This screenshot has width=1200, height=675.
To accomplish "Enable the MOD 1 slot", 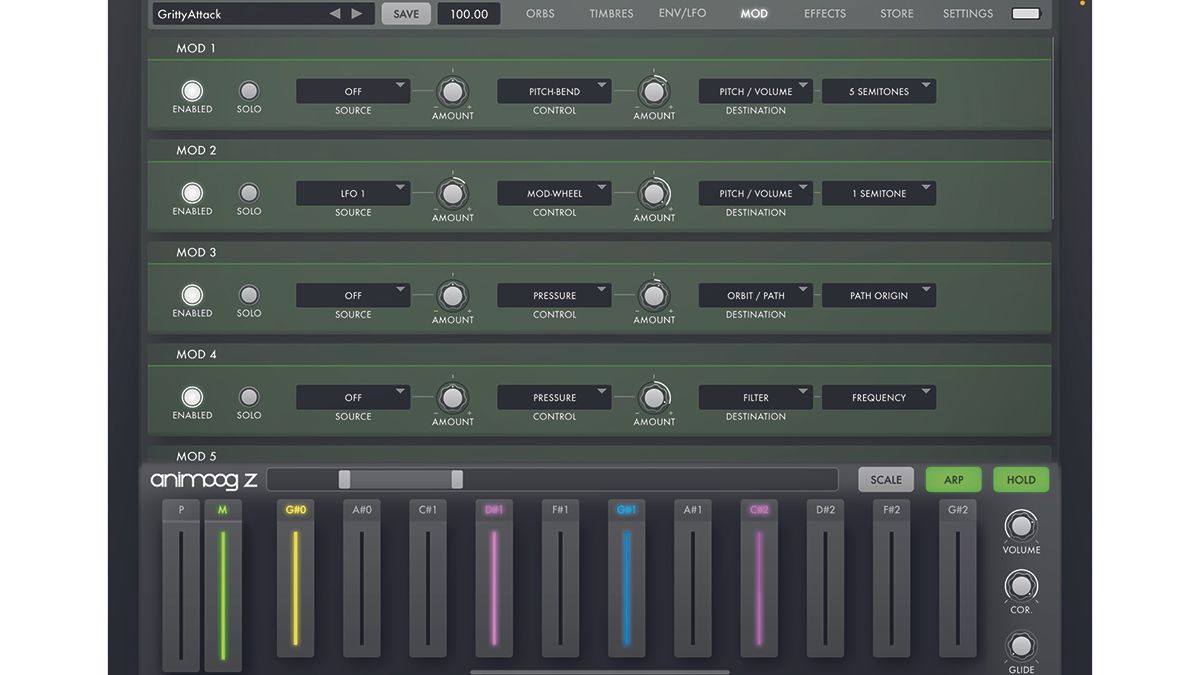I will (x=192, y=90).
